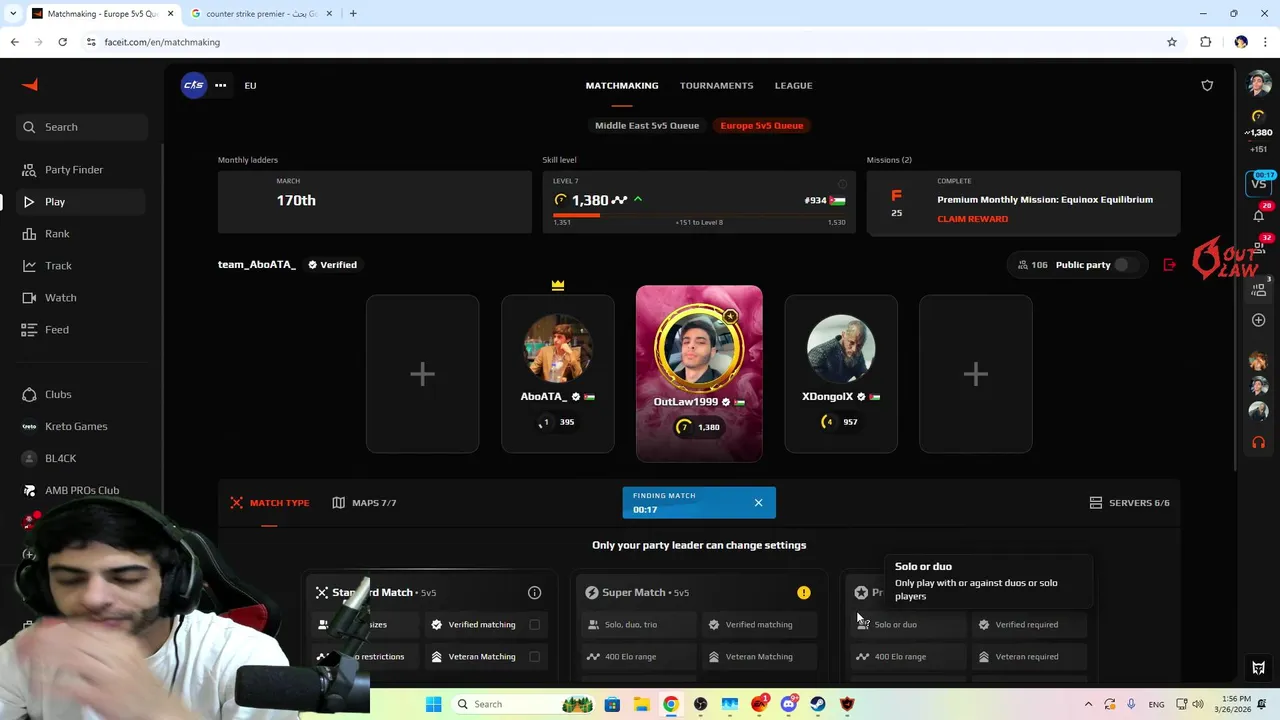Open the three-dot game options menu
Image resolution: width=1280 pixels, height=720 pixels.
coord(220,85)
